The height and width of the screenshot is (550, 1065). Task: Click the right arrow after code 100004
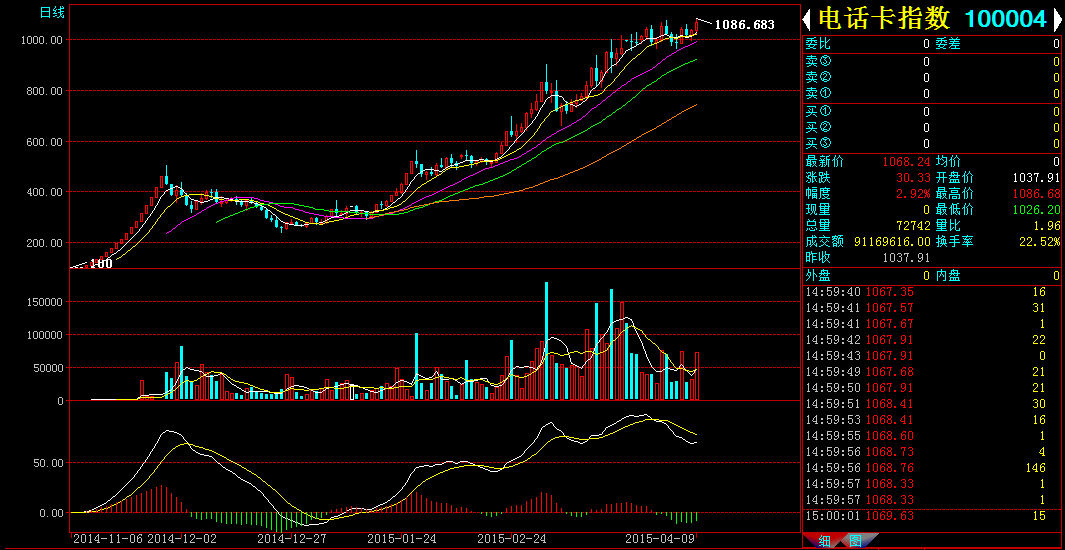pyautogui.click(x=1057, y=18)
